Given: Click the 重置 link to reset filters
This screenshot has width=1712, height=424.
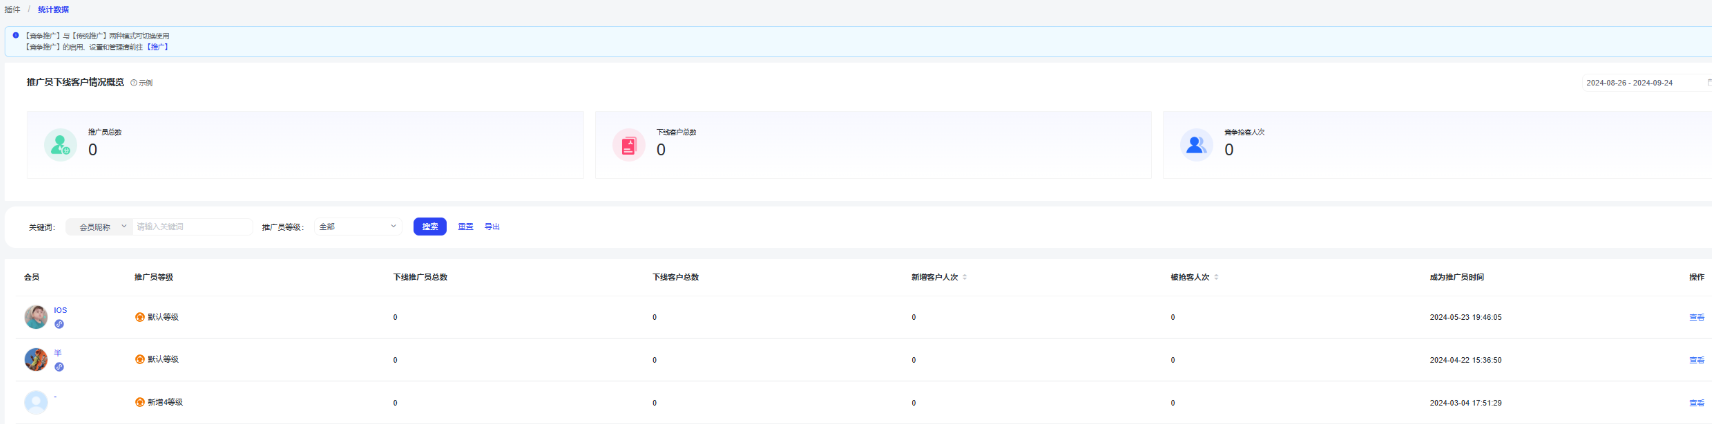Looking at the screenshot, I should (x=465, y=227).
